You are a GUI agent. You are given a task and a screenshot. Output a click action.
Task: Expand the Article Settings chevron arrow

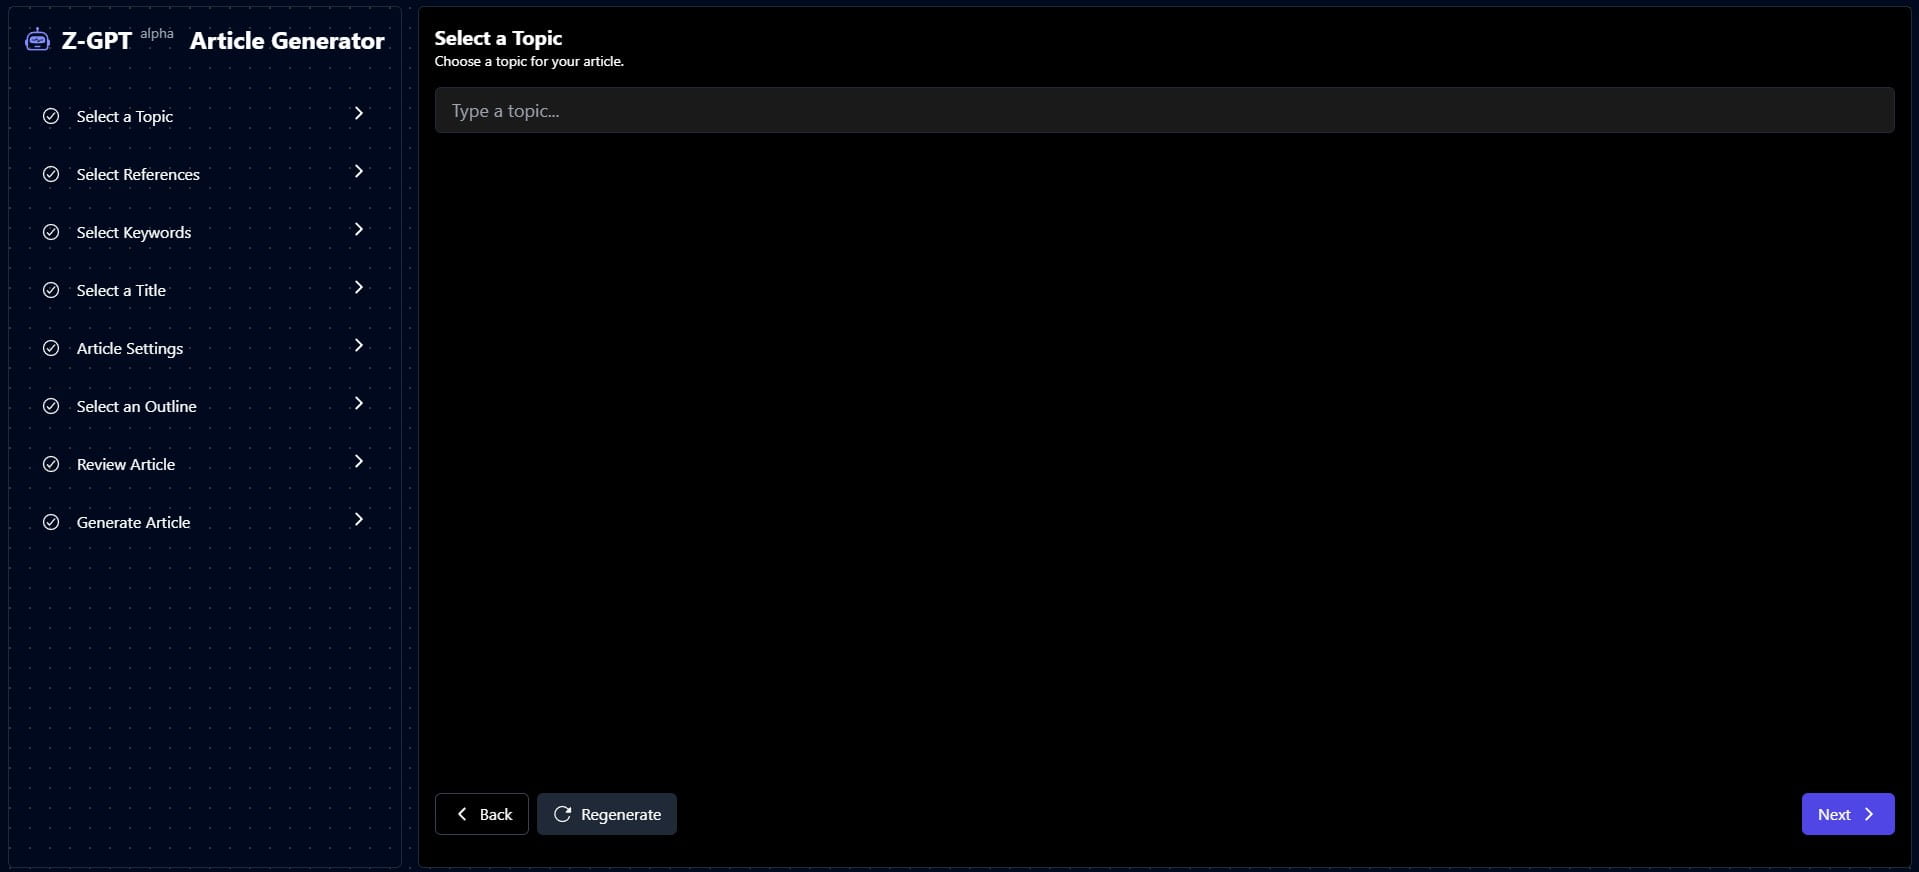coord(358,345)
